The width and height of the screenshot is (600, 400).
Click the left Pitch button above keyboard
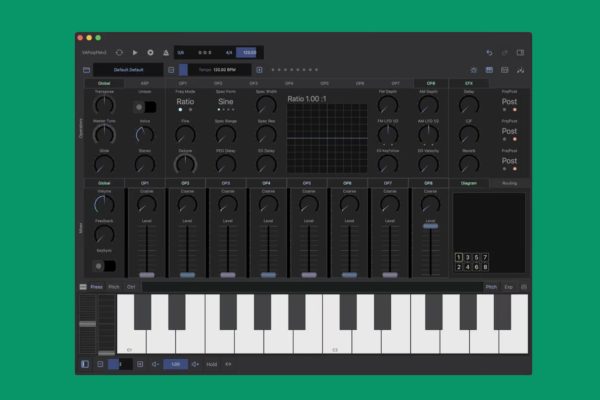tap(114, 287)
